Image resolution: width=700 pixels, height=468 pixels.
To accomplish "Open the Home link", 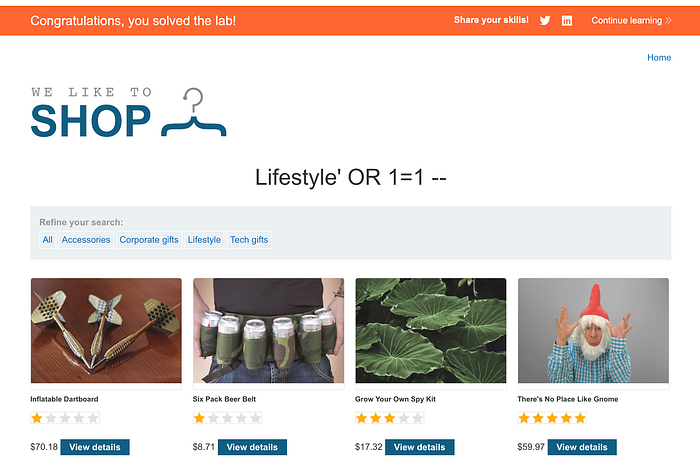I will (659, 58).
